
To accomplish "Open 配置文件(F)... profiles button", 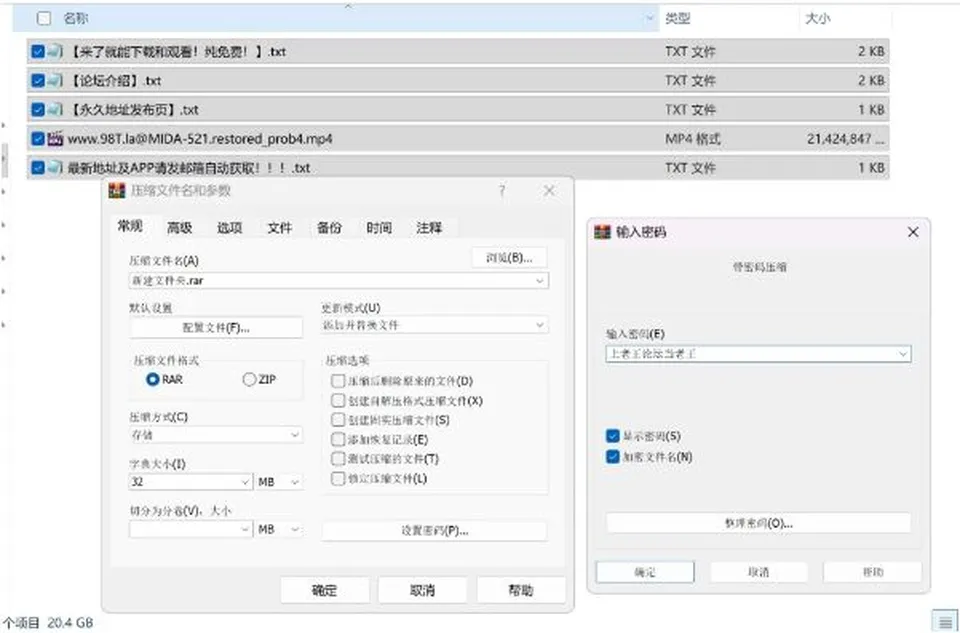I will click(216, 328).
